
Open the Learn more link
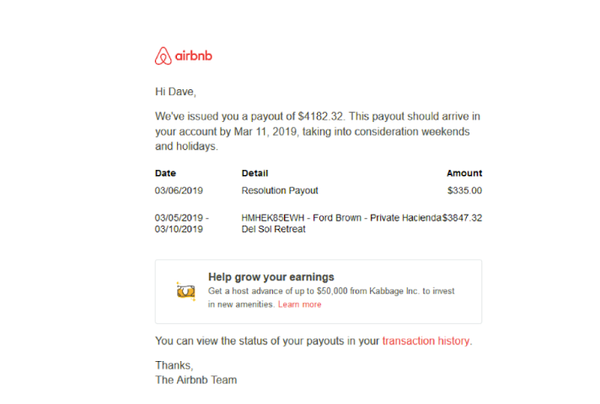click(x=300, y=304)
